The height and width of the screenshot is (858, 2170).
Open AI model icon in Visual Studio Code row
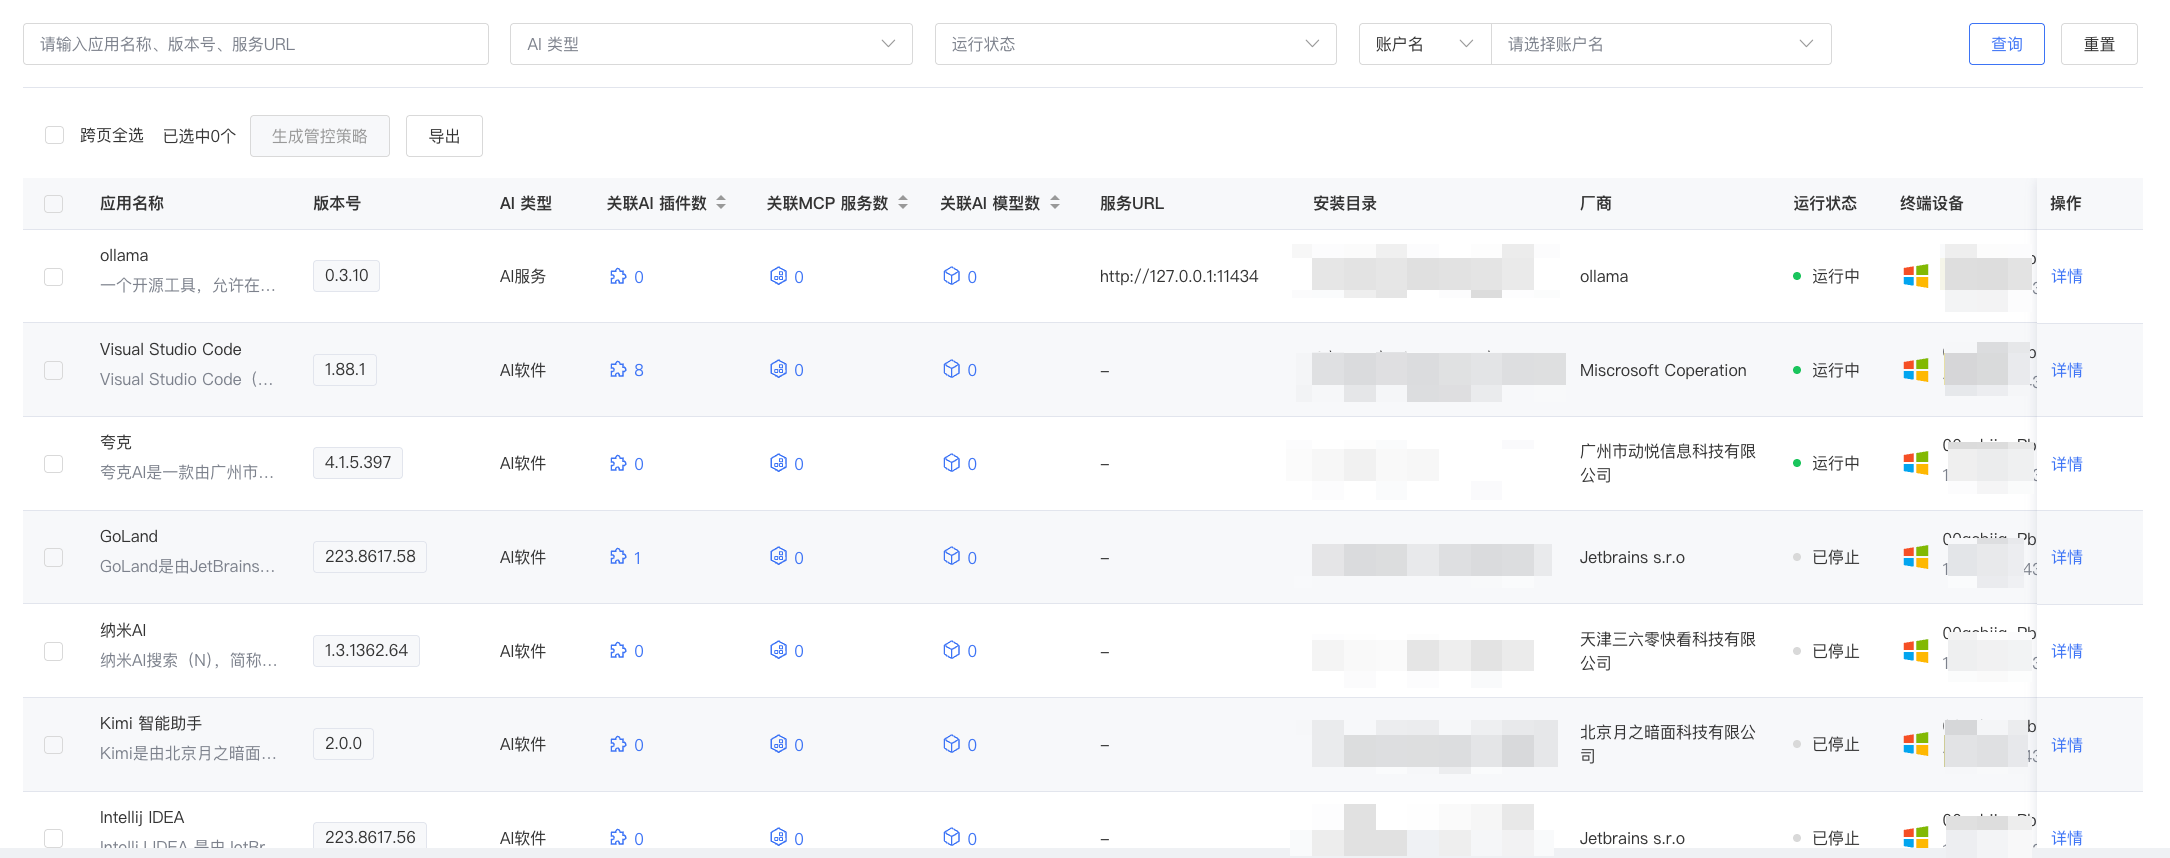click(951, 369)
